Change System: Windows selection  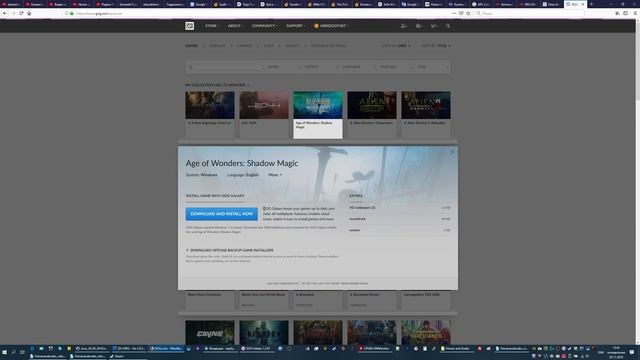[202, 175]
